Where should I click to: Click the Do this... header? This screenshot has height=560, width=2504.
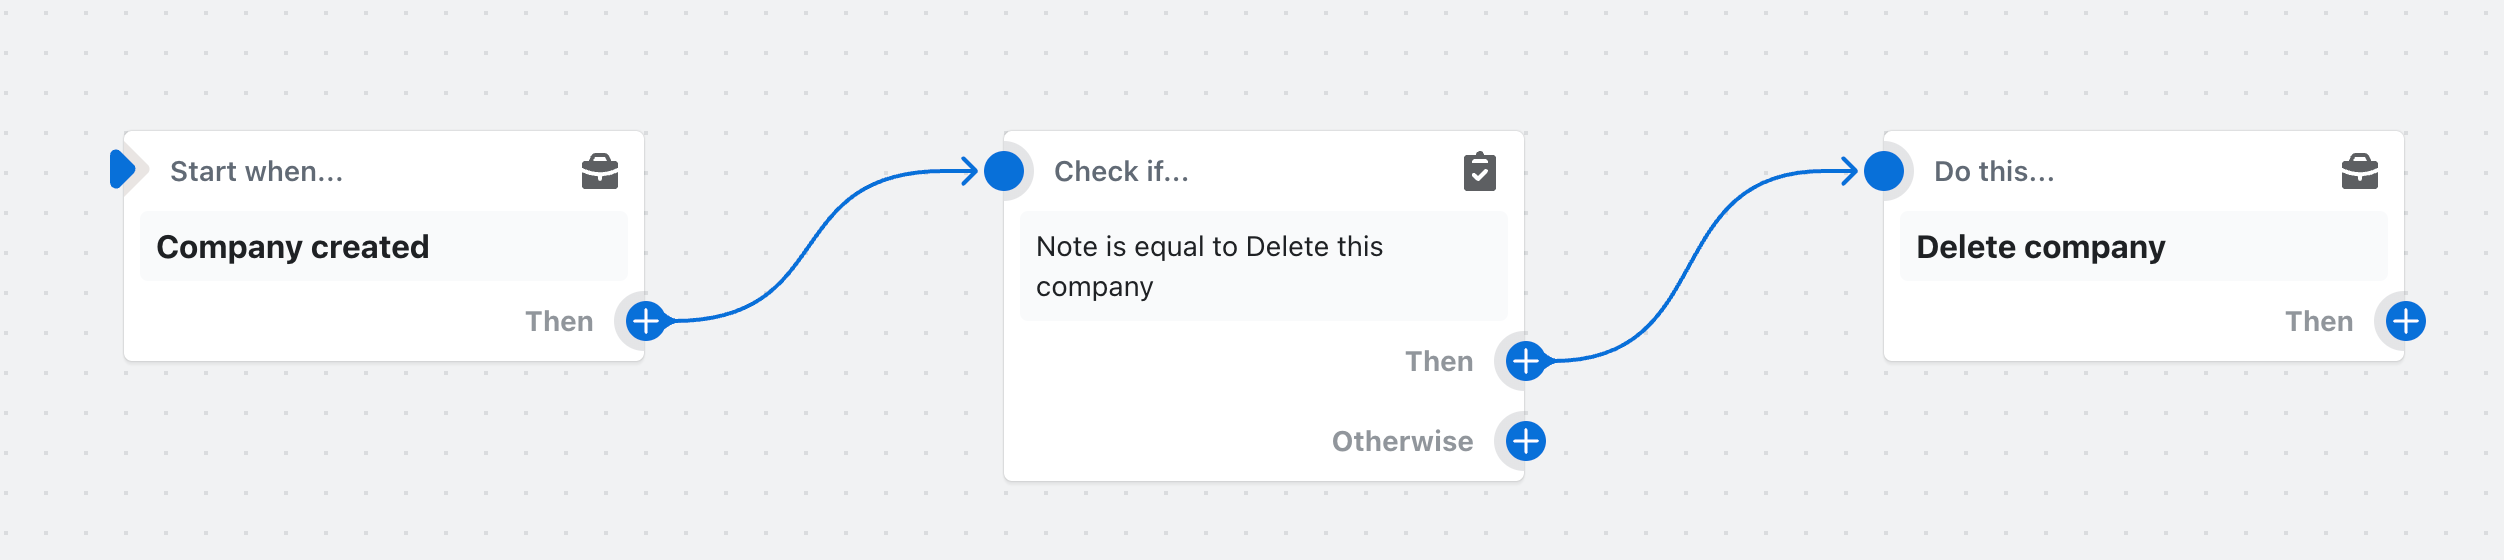tap(1994, 172)
